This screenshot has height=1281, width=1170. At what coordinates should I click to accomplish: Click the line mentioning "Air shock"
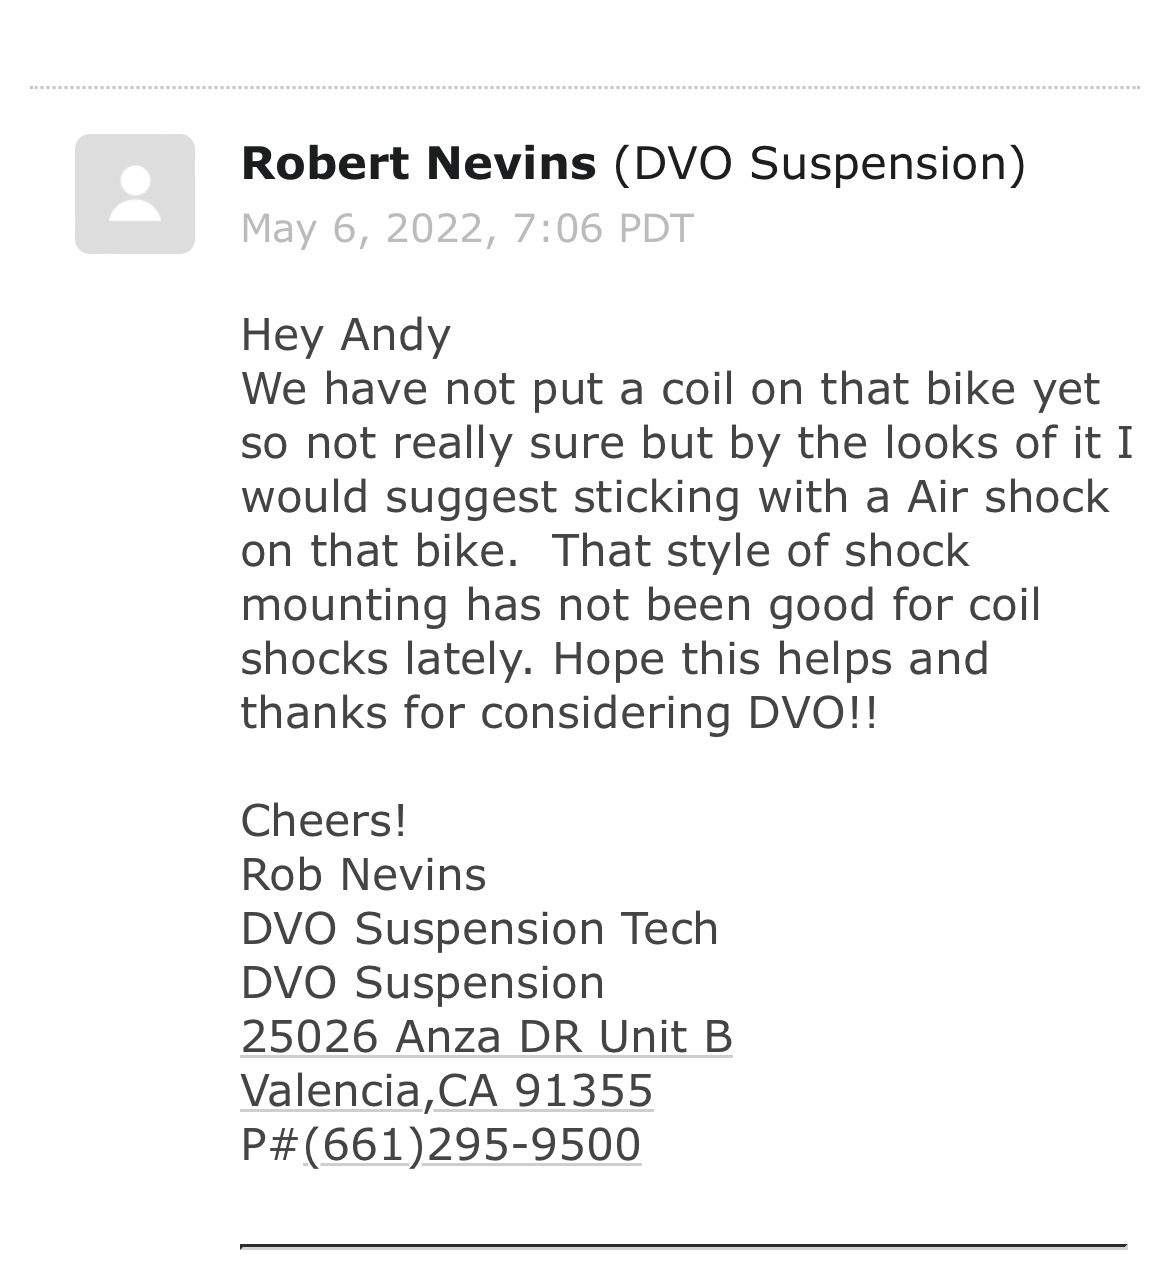(x=675, y=497)
